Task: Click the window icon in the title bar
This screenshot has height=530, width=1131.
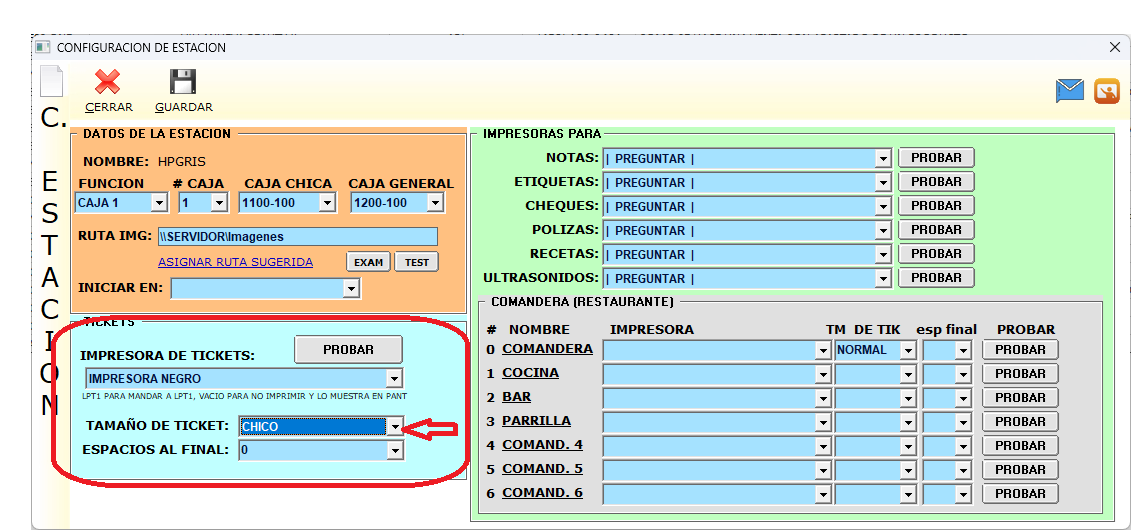Action: pyautogui.click(x=43, y=47)
